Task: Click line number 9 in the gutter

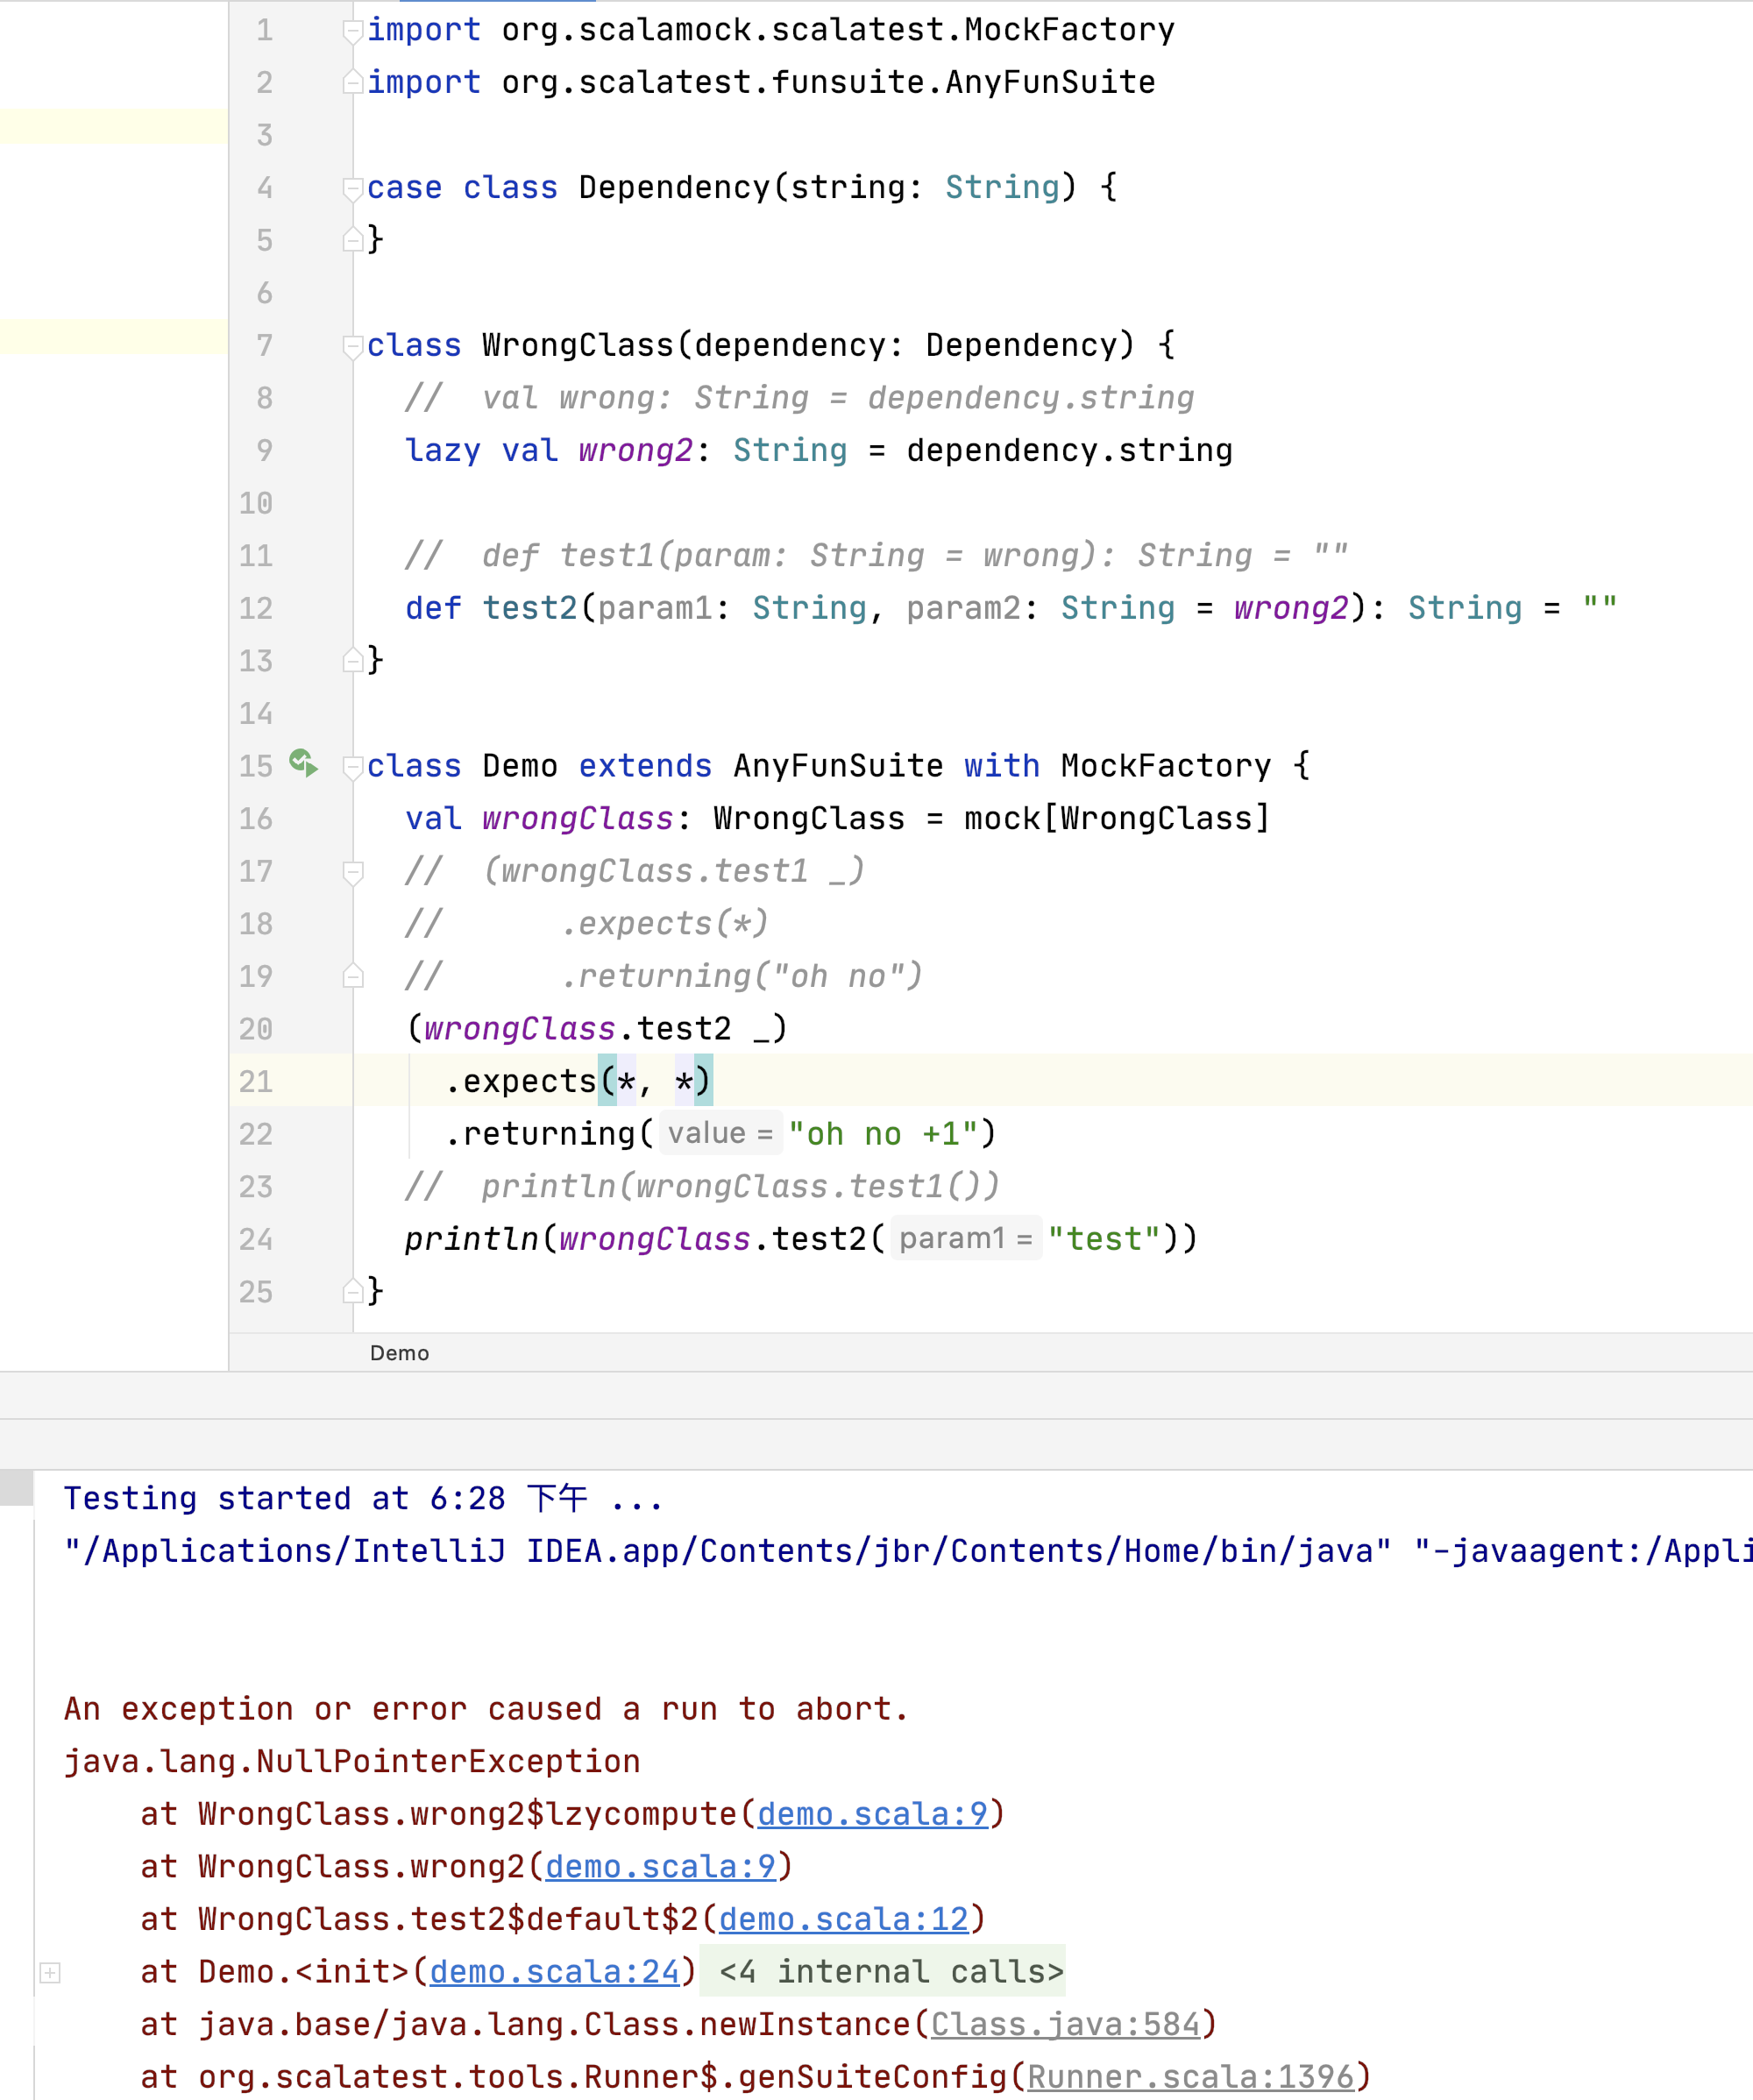Action: click(264, 450)
